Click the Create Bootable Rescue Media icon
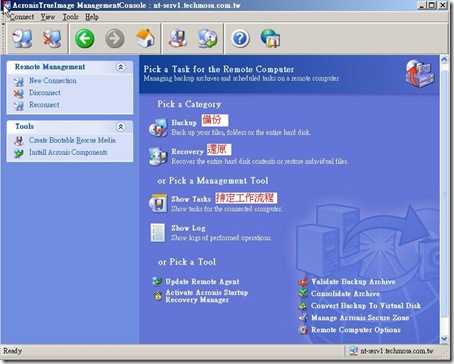 tap(19, 141)
